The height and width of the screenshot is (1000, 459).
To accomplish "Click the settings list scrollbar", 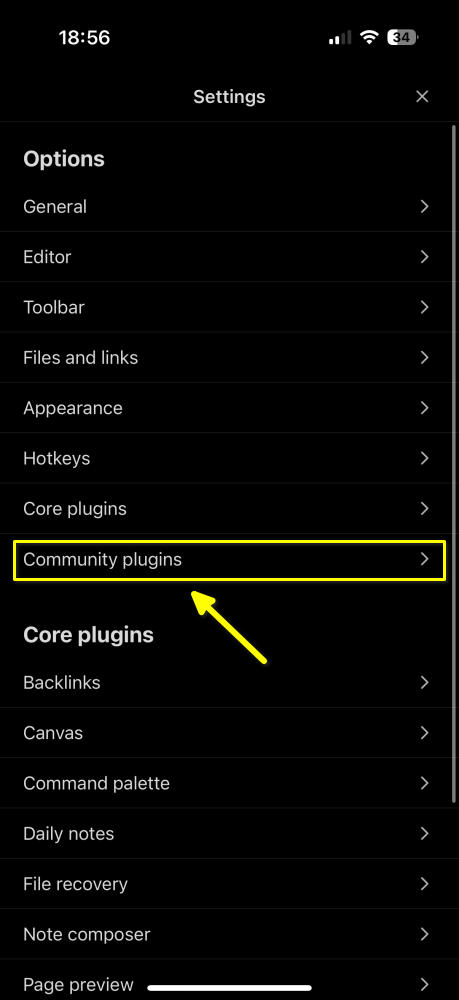I will [454, 464].
